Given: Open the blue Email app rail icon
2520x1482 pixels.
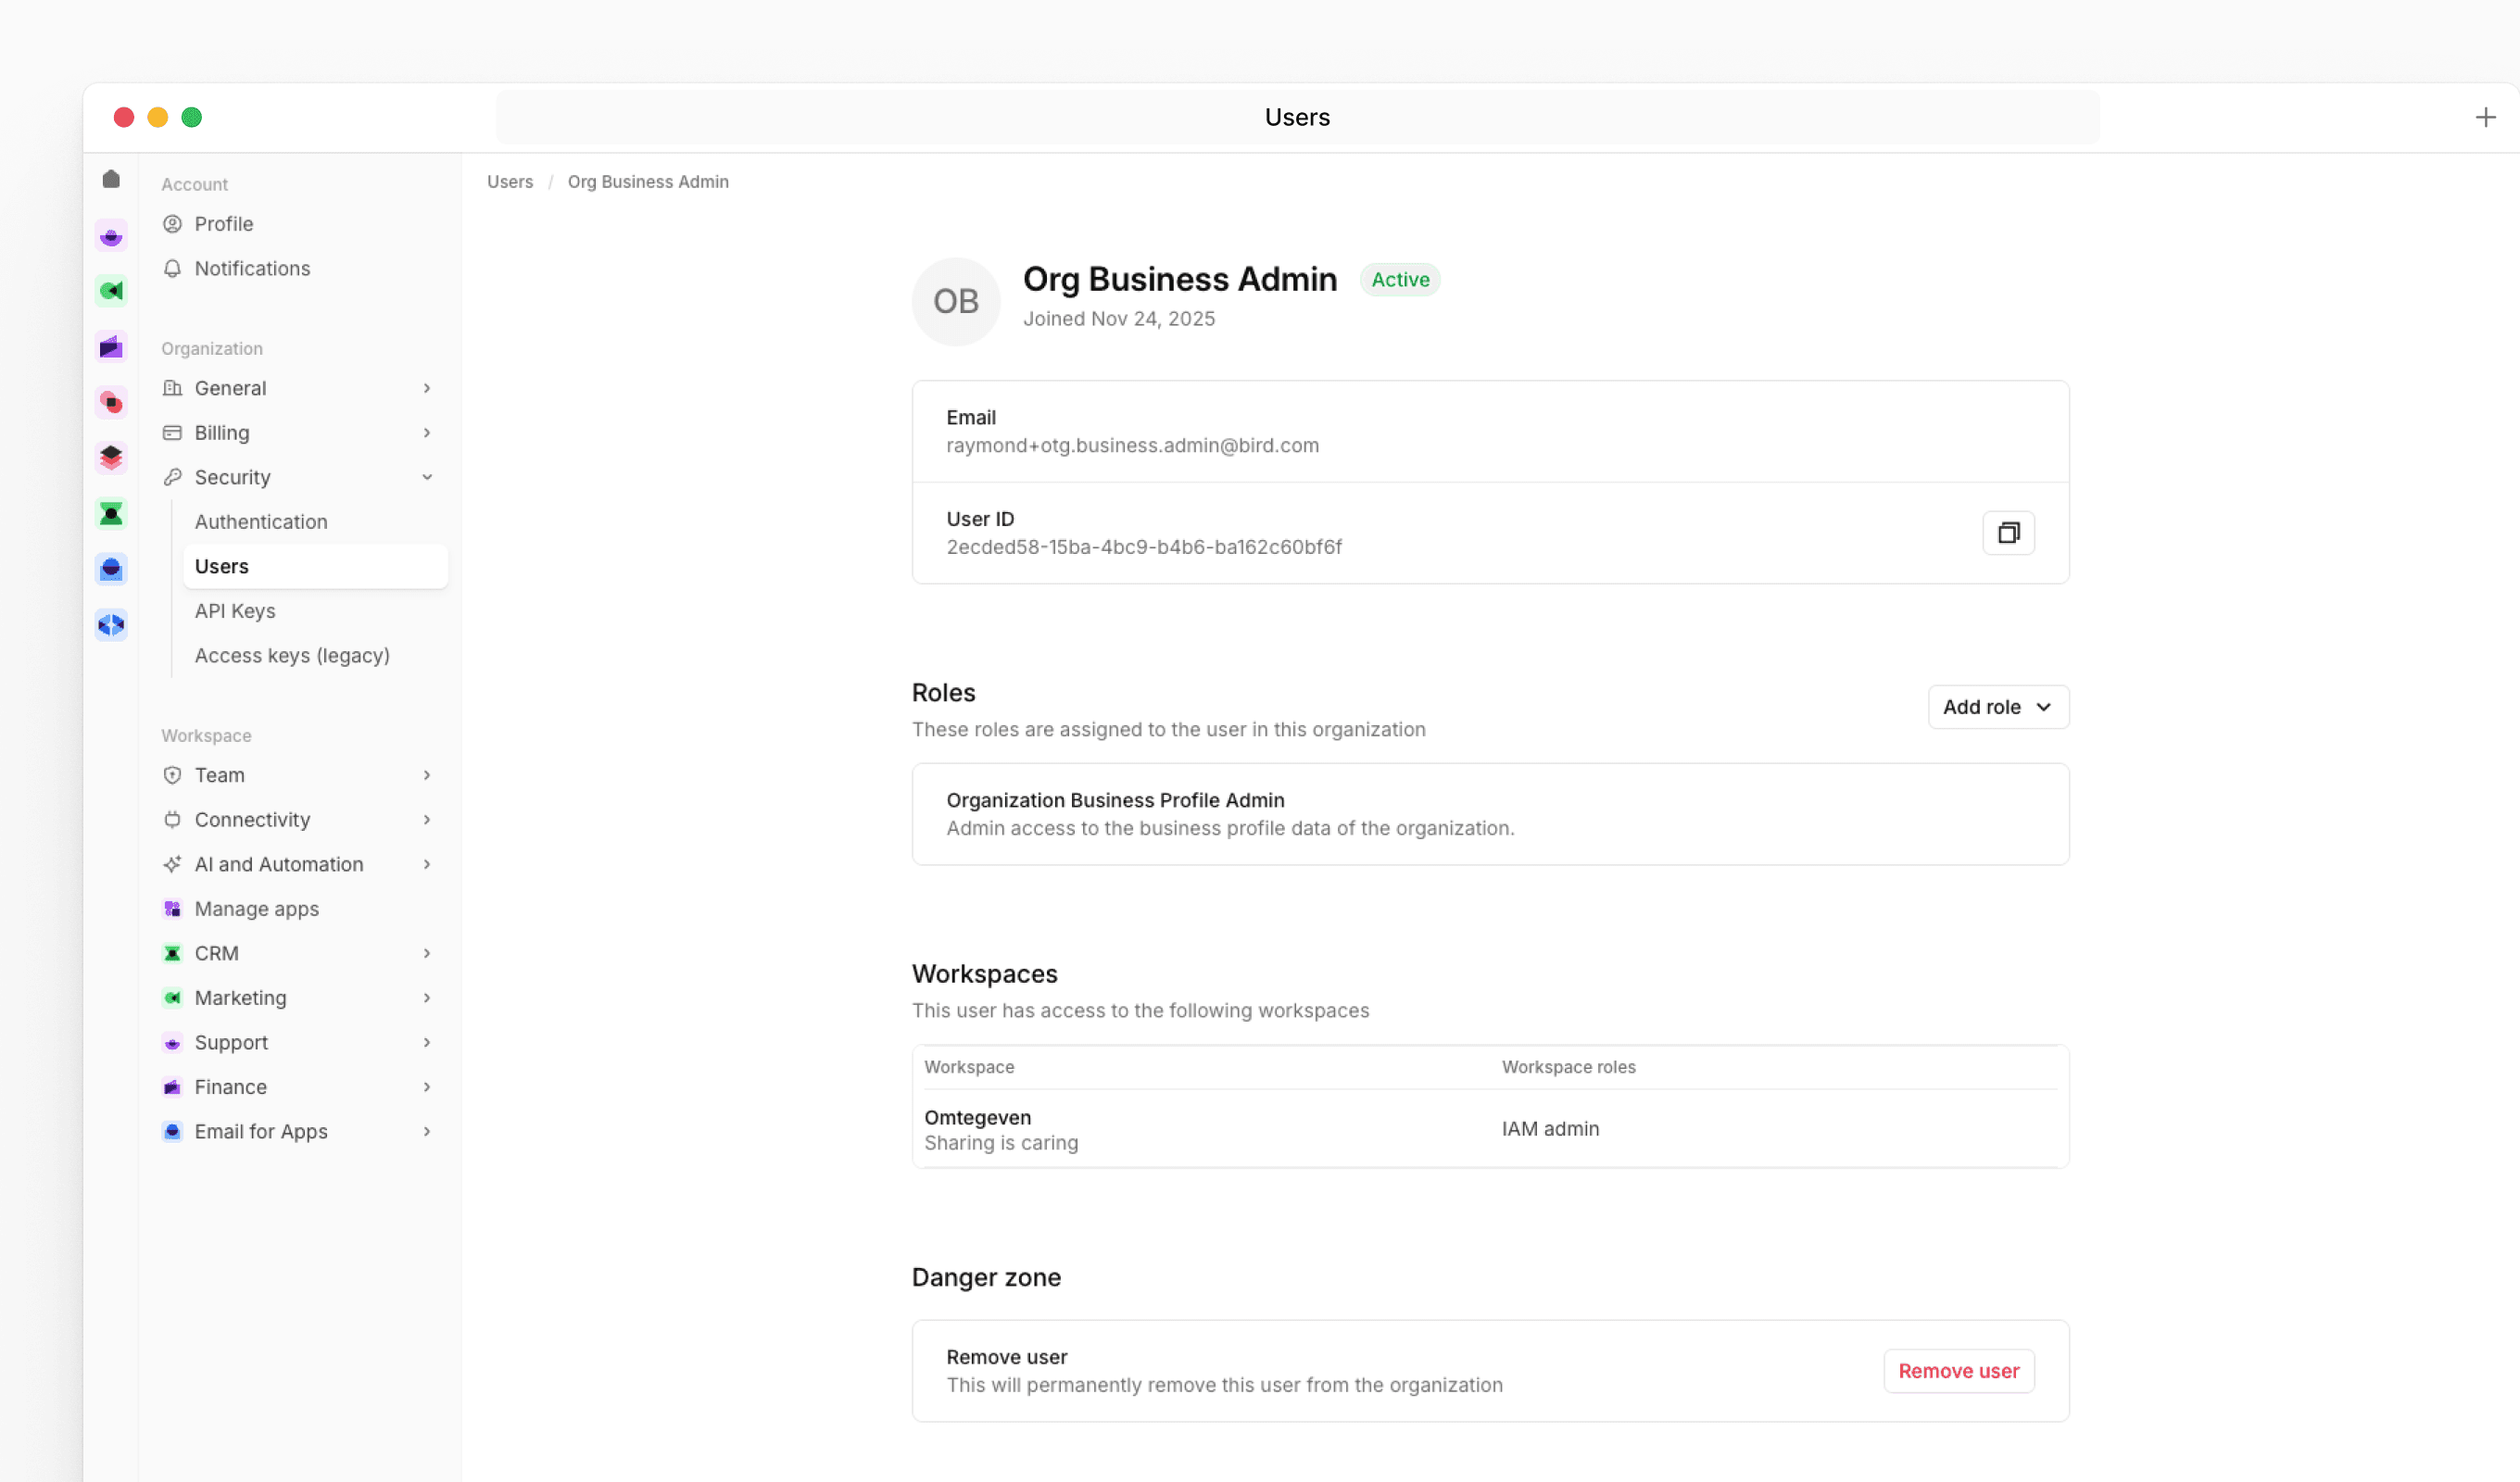Looking at the screenshot, I should [x=111, y=569].
